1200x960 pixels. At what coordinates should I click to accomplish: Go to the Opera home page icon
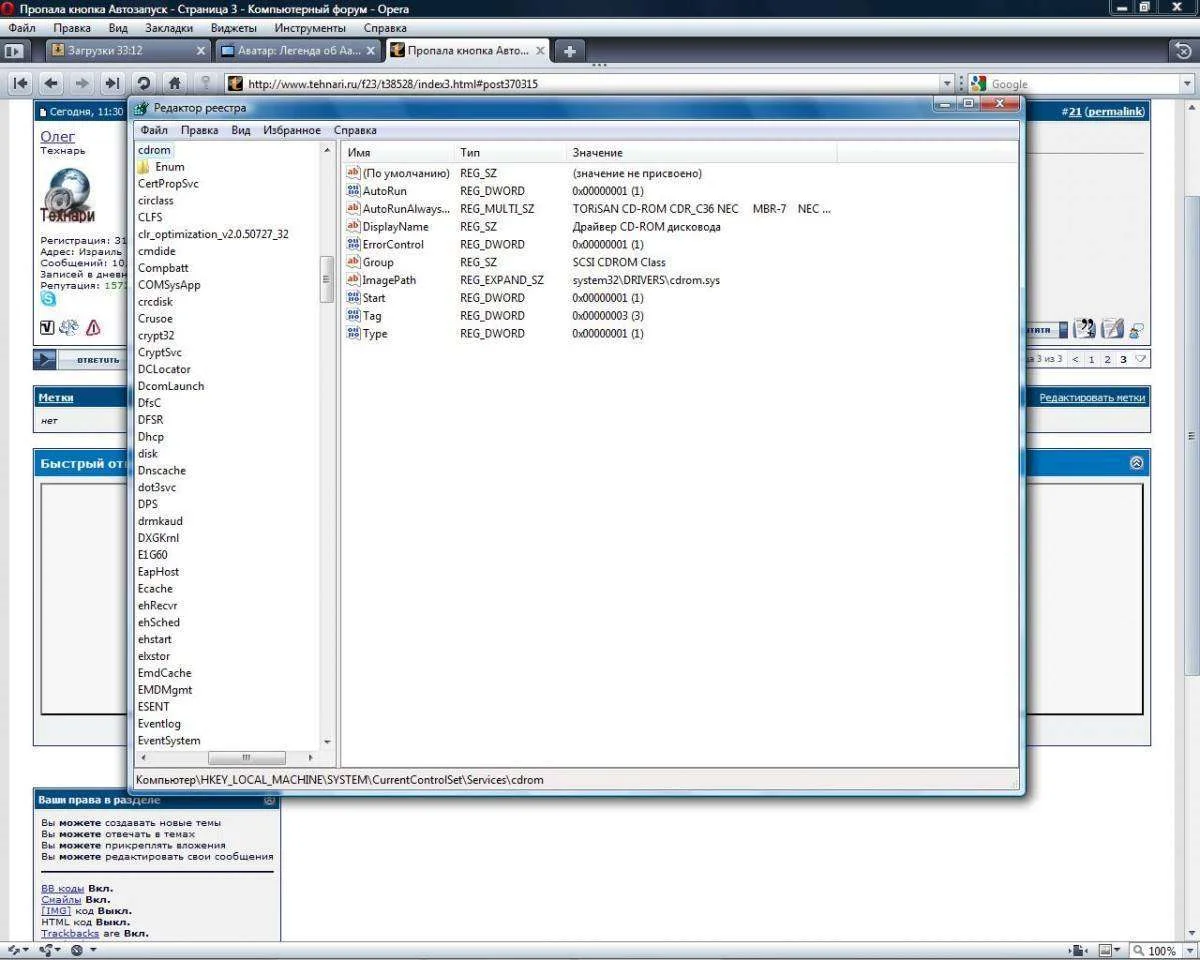point(174,84)
